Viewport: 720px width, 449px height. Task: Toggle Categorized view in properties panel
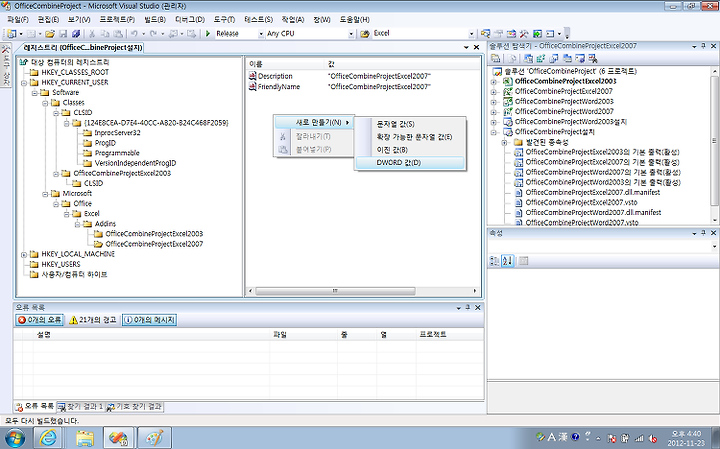tap(495, 261)
